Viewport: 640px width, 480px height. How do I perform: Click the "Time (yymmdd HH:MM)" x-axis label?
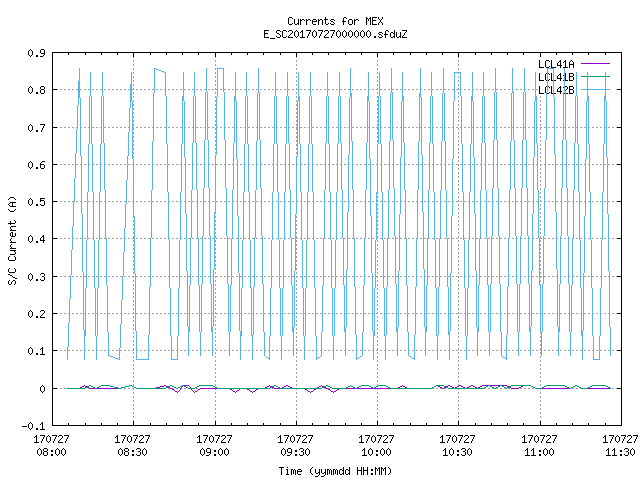(335, 471)
